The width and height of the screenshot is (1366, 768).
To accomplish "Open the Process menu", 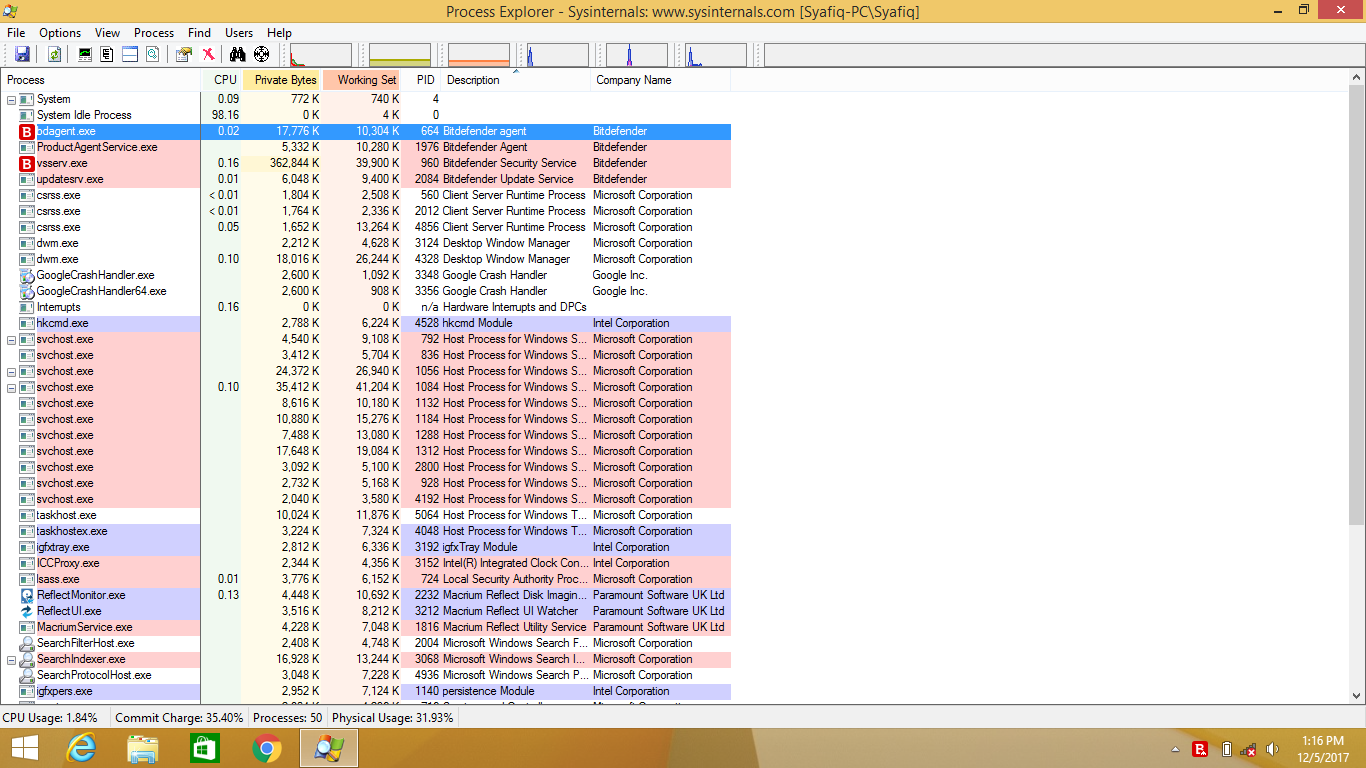I will coord(154,33).
